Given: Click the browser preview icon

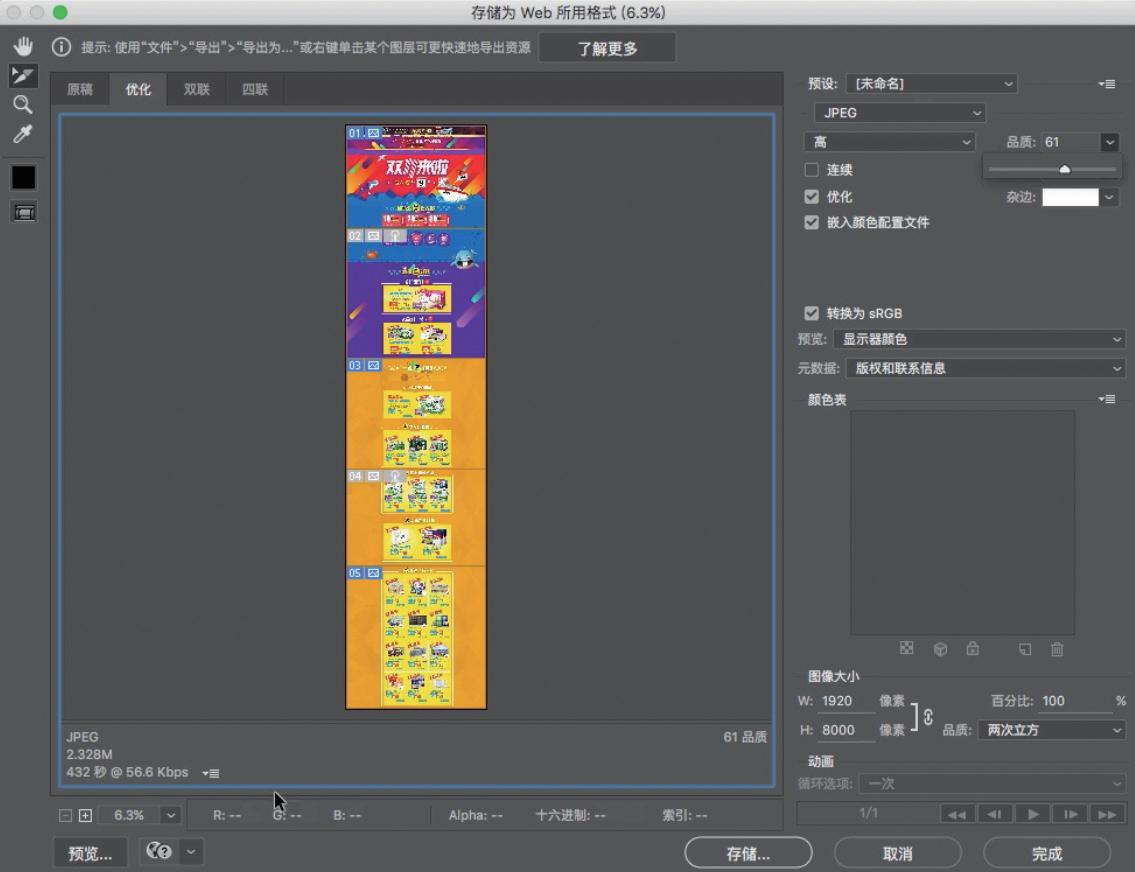Looking at the screenshot, I should click(159, 852).
